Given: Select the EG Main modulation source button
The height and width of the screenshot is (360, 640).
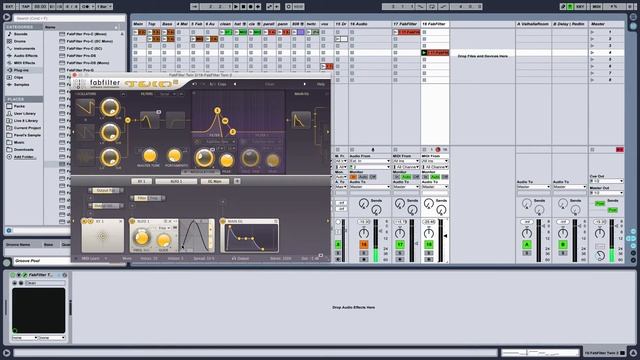Looking at the screenshot, I should pos(215,181).
